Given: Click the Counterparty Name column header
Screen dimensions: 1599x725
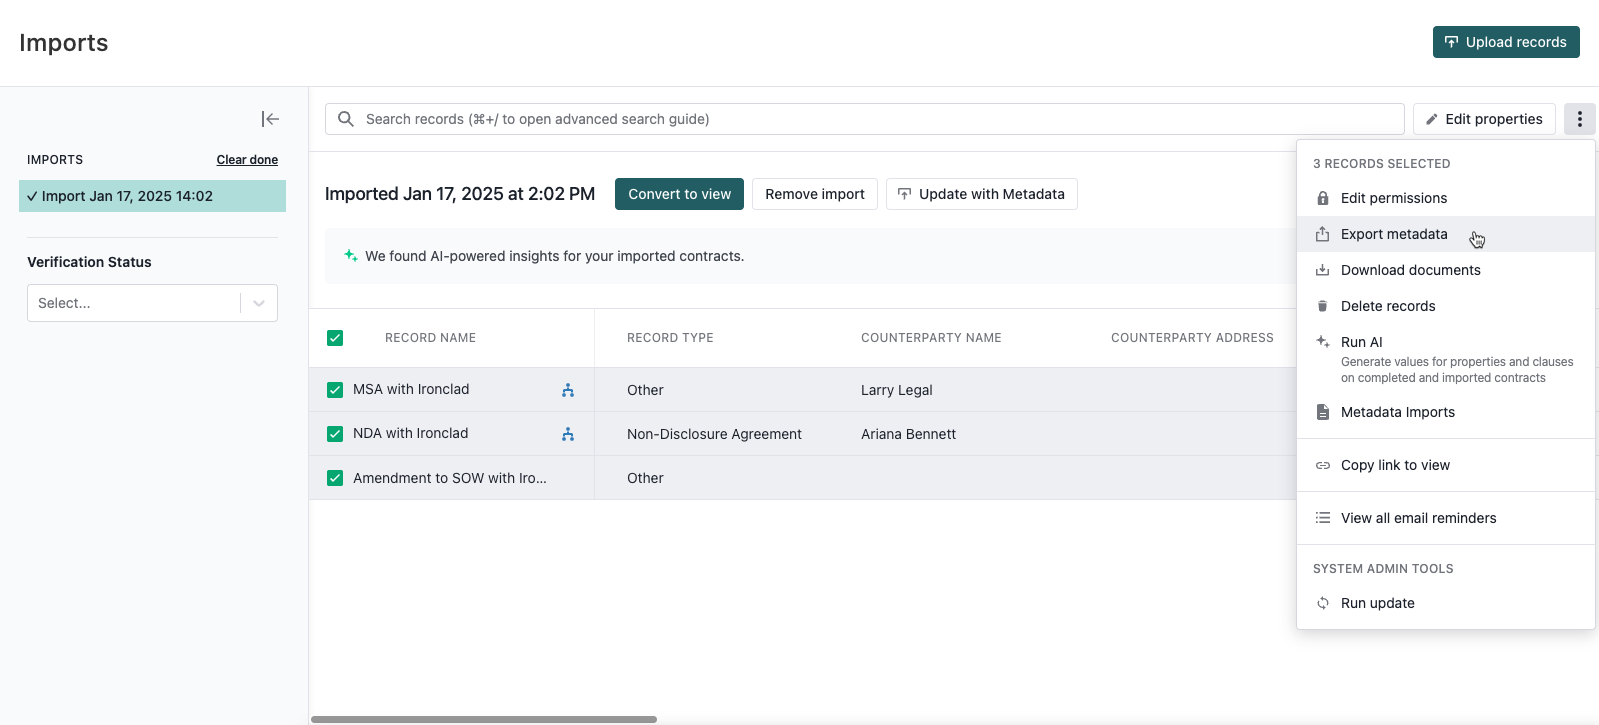Looking at the screenshot, I should coord(931,338).
